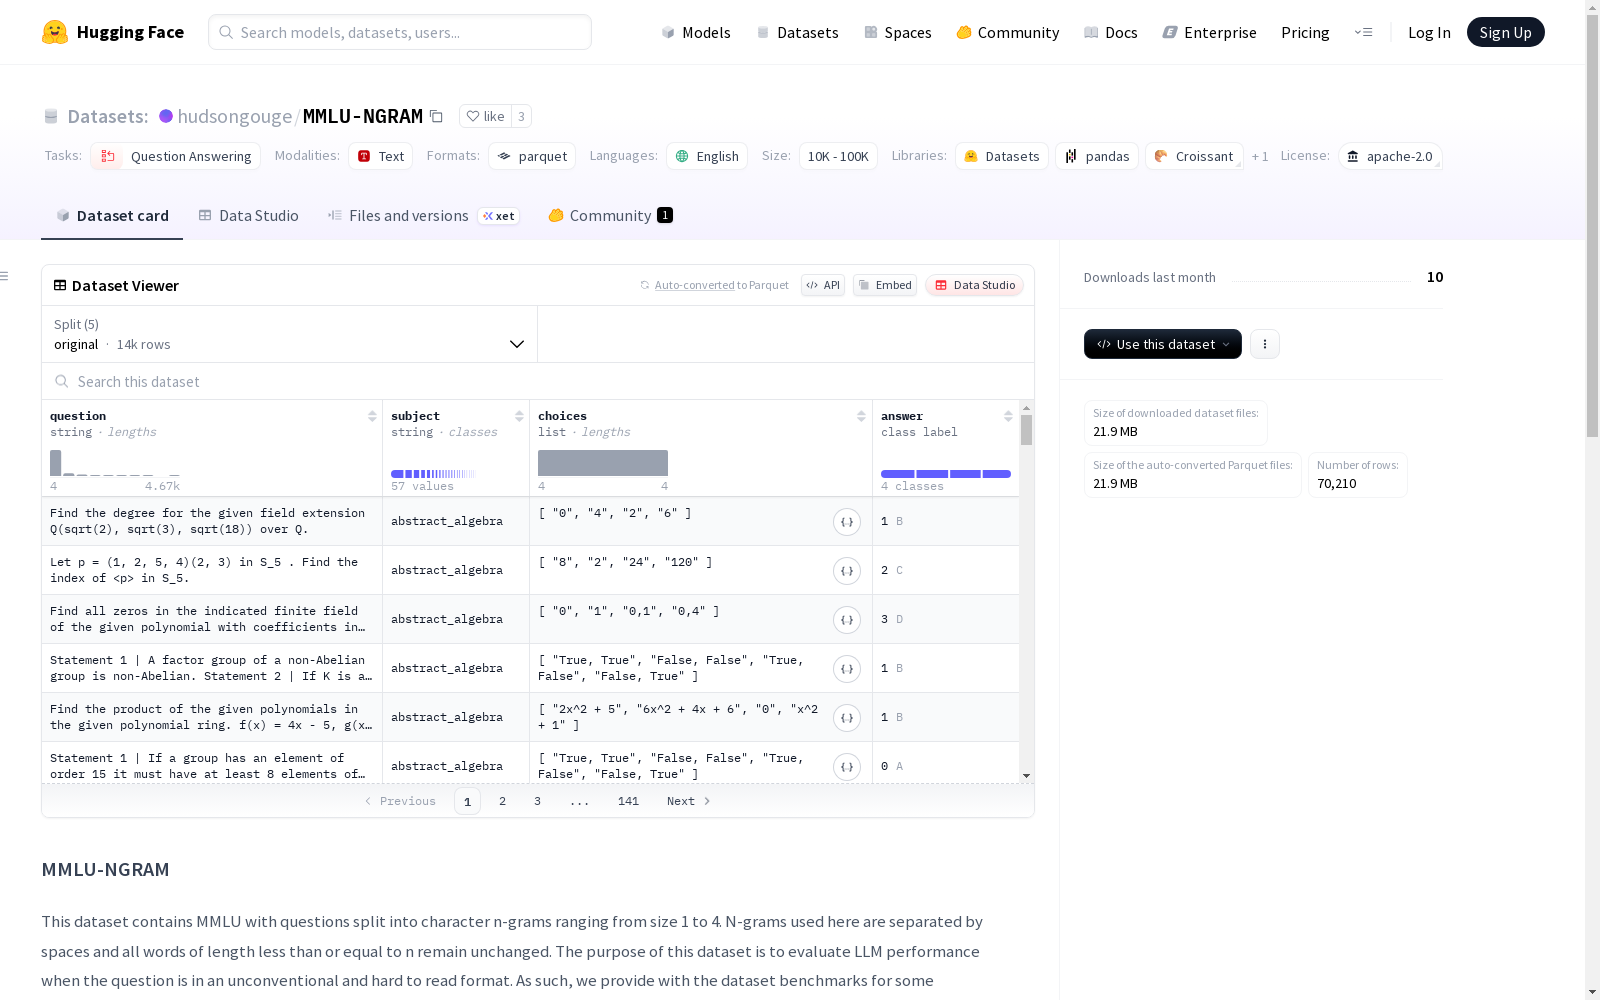Jump to page 3 of the viewer

pos(537,801)
